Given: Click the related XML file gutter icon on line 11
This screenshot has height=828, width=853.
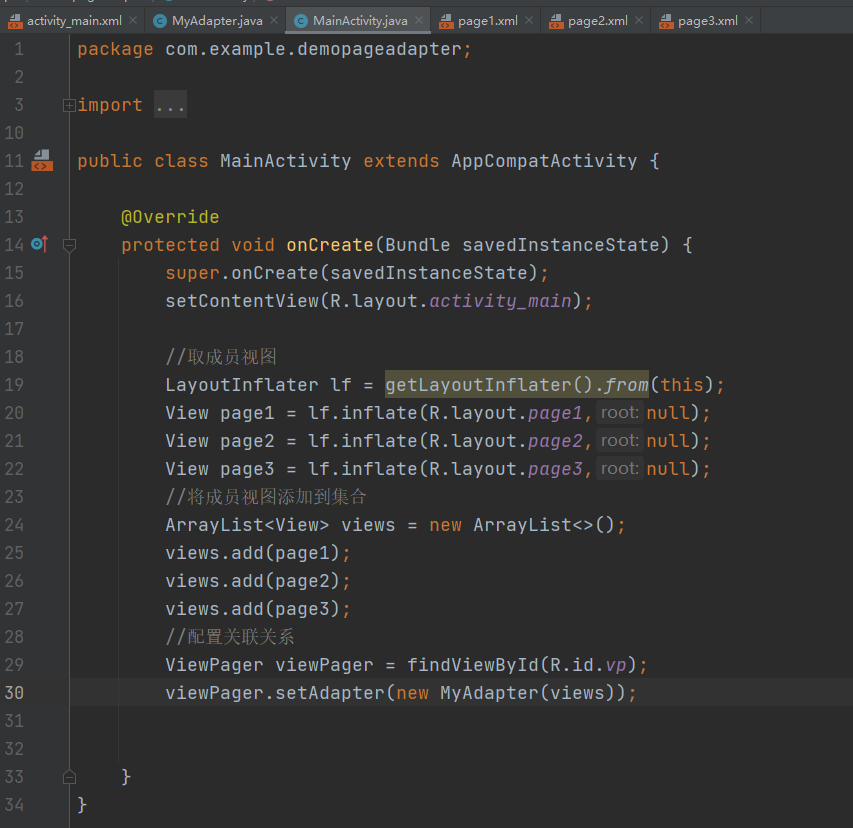Looking at the screenshot, I should click(x=42, y=160).
